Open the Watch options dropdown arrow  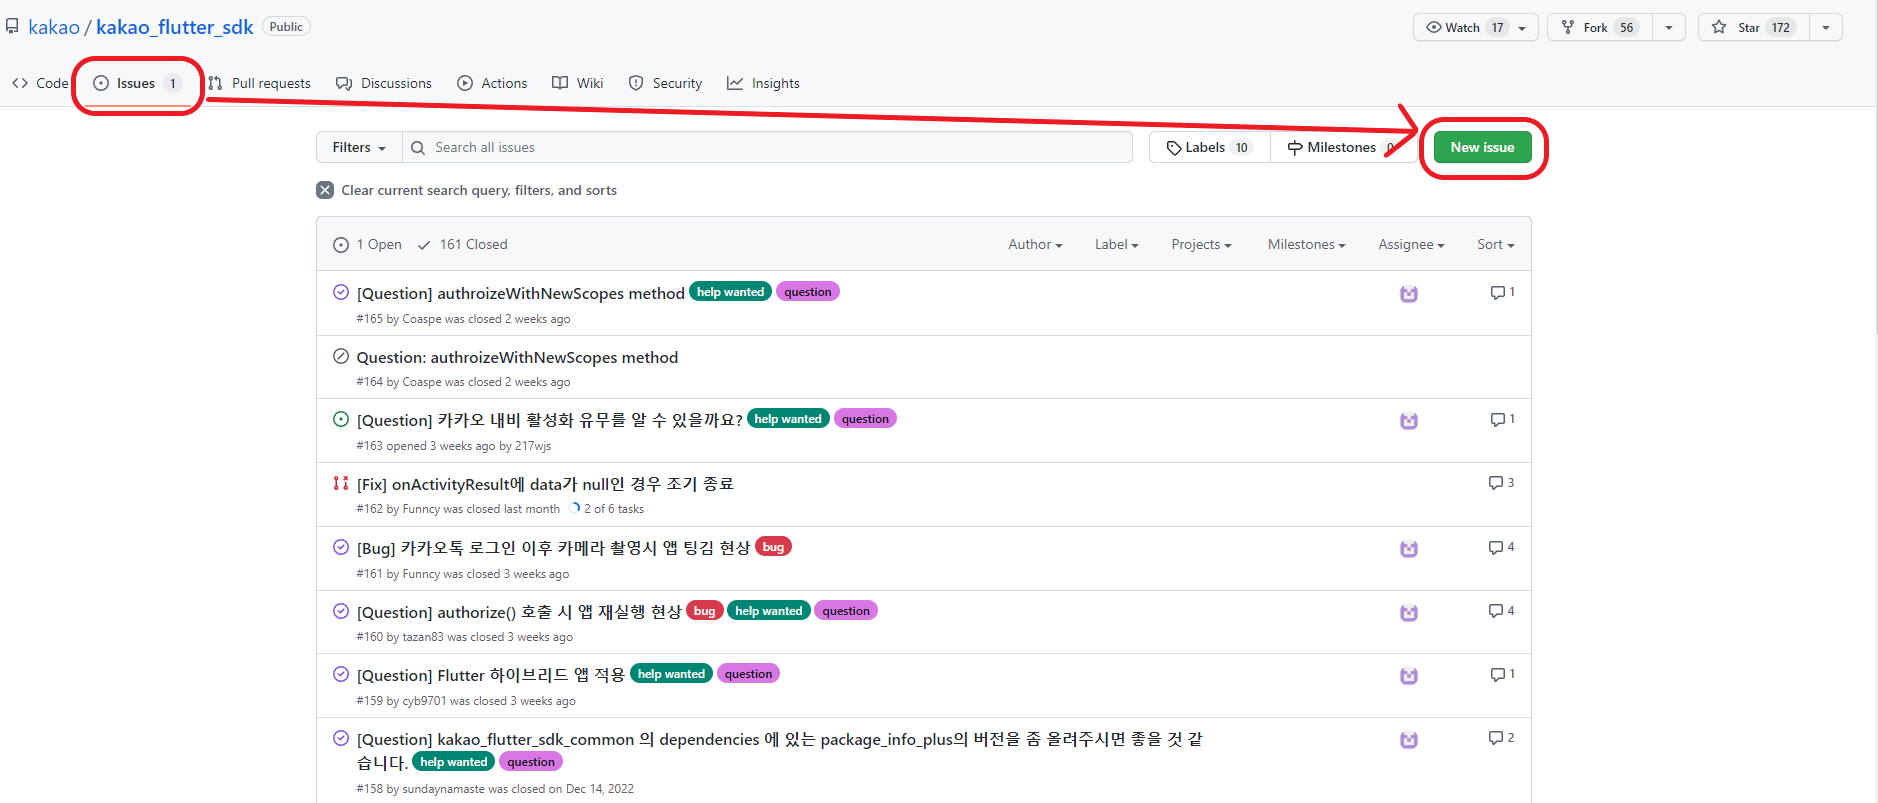[1523, 27]
